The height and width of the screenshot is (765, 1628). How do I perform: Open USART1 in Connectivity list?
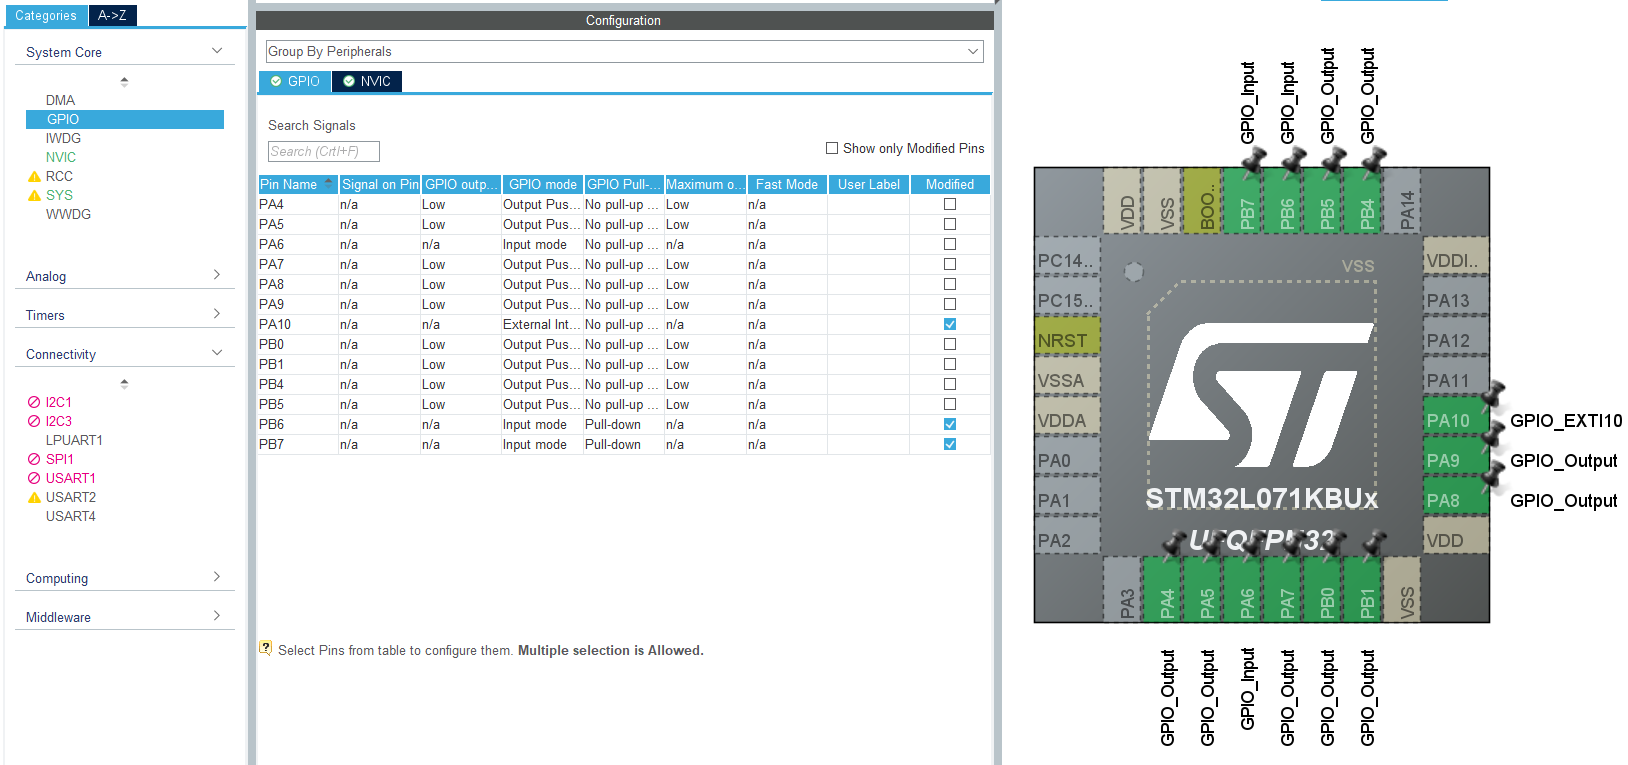tap(70, 478)
